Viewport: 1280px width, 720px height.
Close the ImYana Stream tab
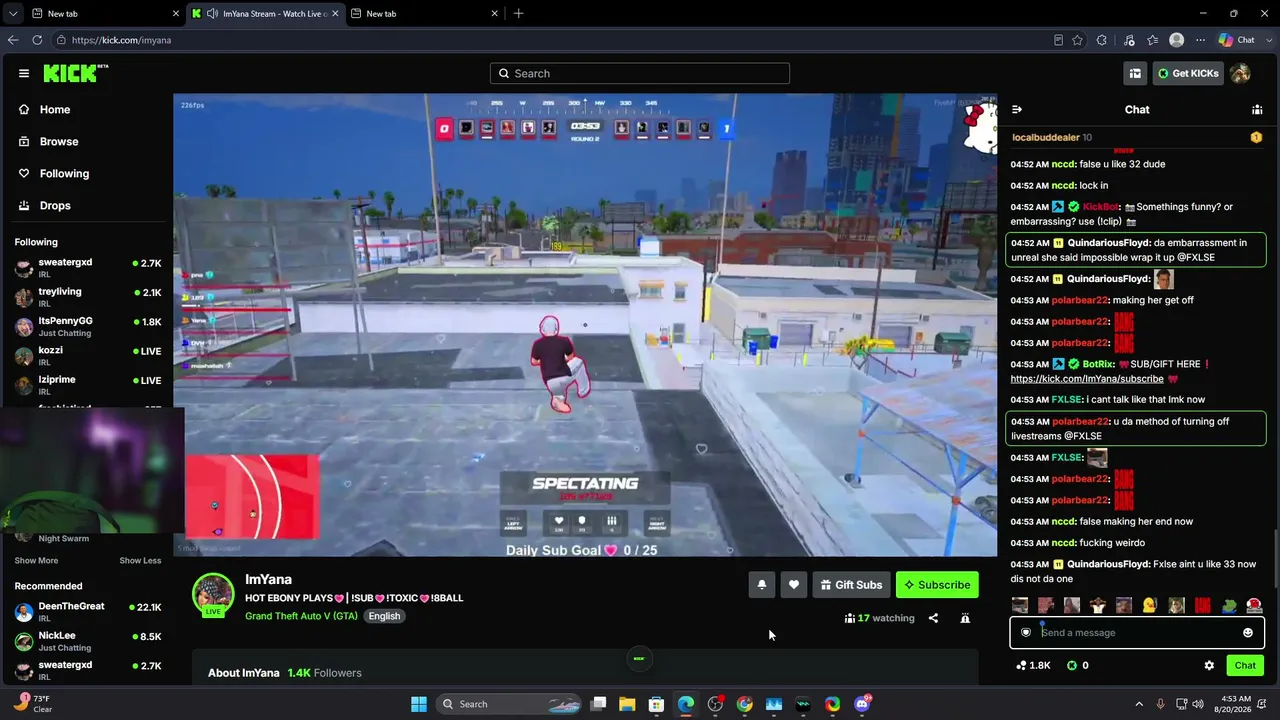[335, 14]
